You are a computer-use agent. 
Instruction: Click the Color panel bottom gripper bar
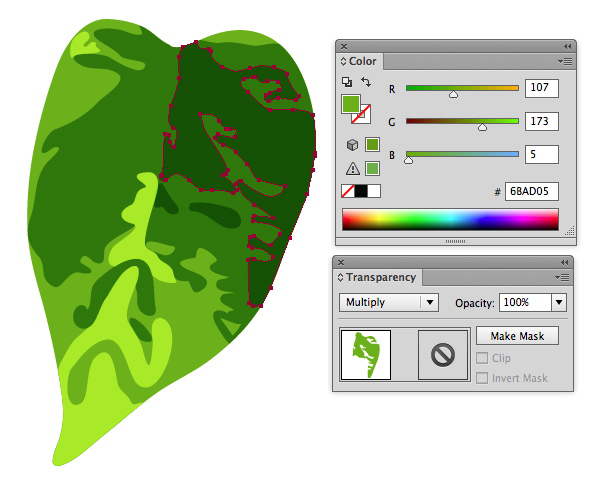(455, 242)
